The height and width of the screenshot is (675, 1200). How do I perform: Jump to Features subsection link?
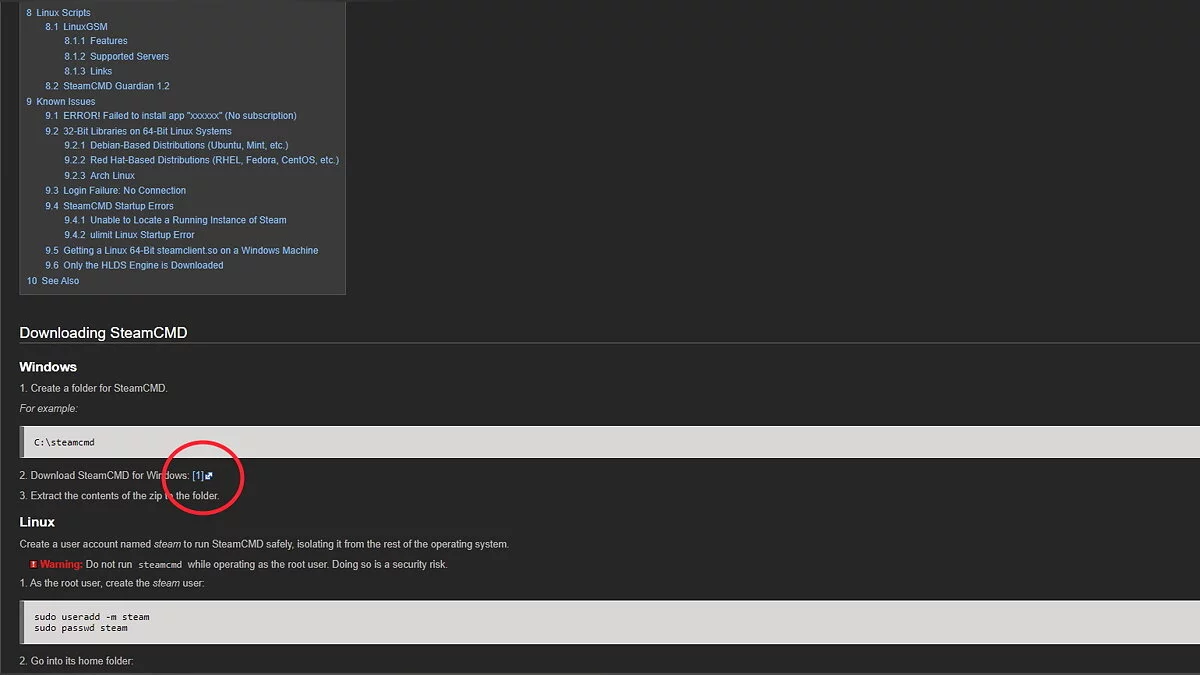[x=108, y=41]
